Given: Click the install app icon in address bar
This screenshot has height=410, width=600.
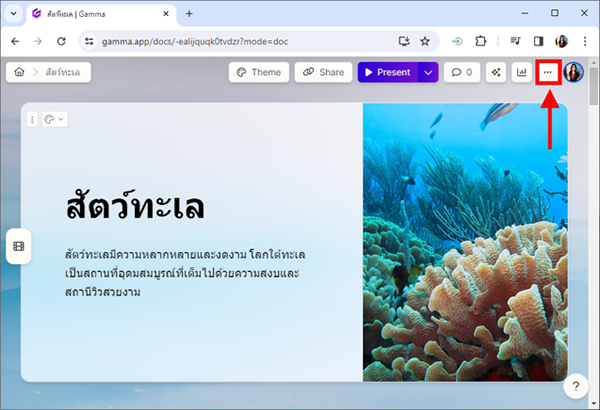Looking at the screenshot, I should click(404, 41).
